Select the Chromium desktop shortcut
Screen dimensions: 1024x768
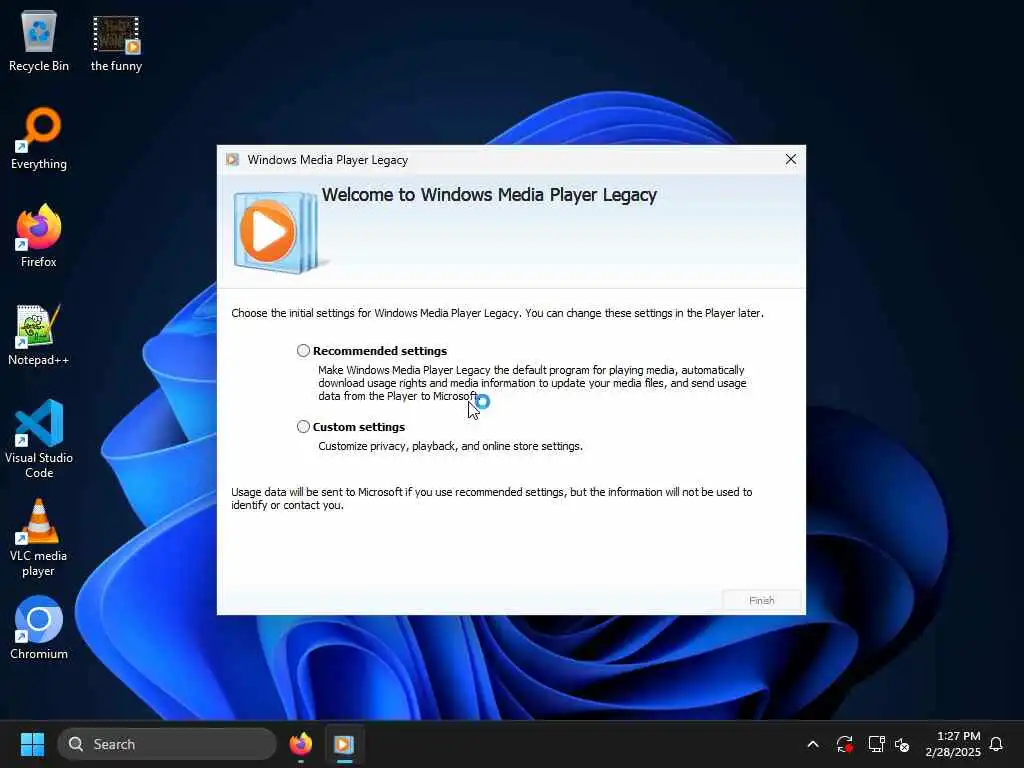coord(39,628)
